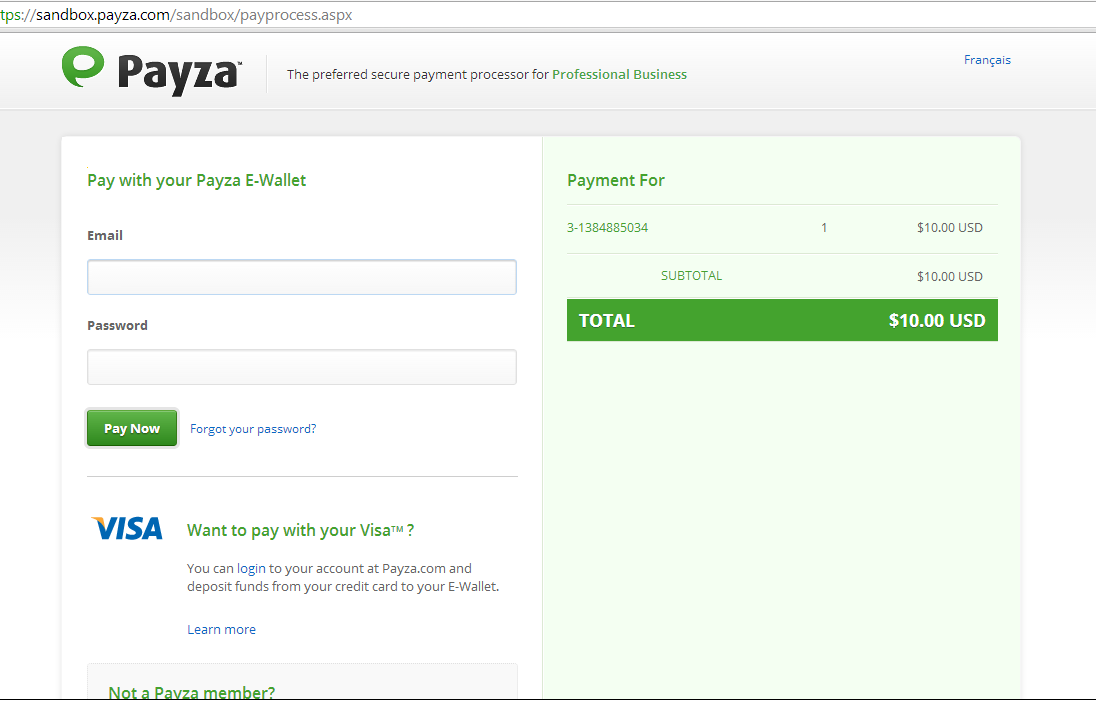Open the Forgot your password link
This screenshot has height=702, width=1096.
coord(253,429)
